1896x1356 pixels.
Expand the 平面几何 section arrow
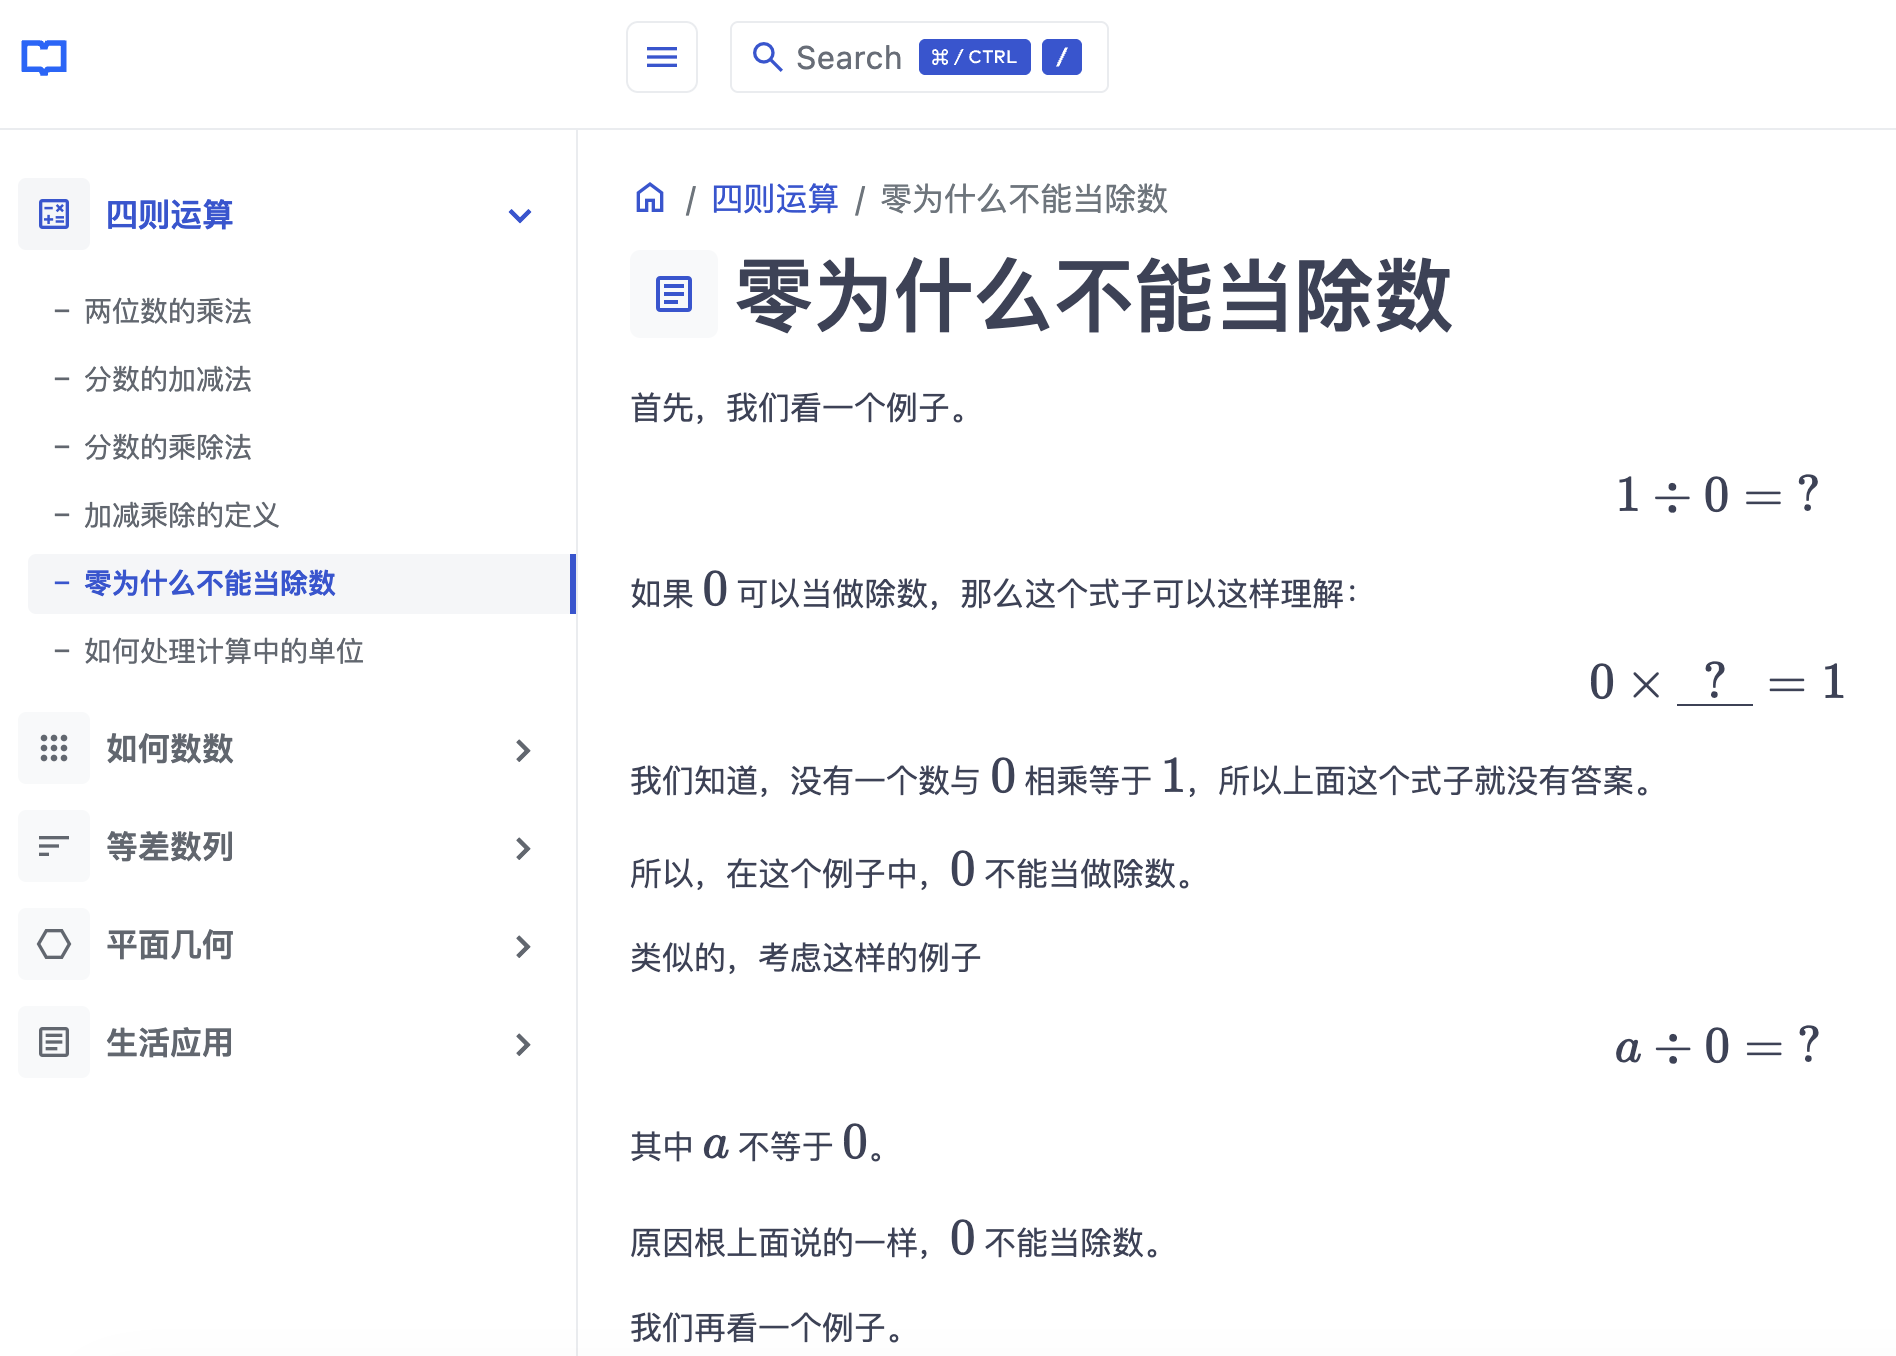tap(522, 946)
